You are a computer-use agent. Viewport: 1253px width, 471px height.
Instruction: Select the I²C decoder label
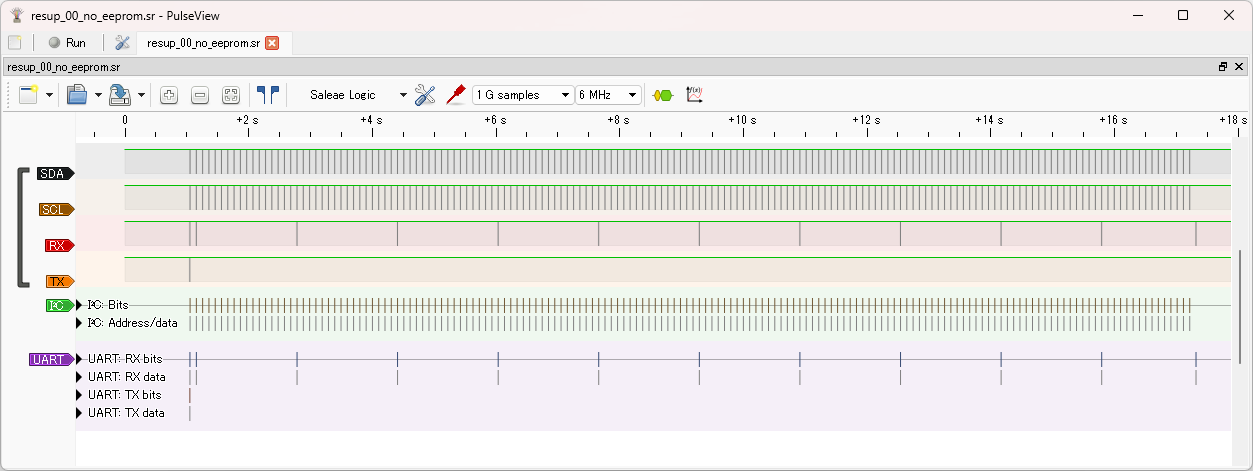coord(59,305)
